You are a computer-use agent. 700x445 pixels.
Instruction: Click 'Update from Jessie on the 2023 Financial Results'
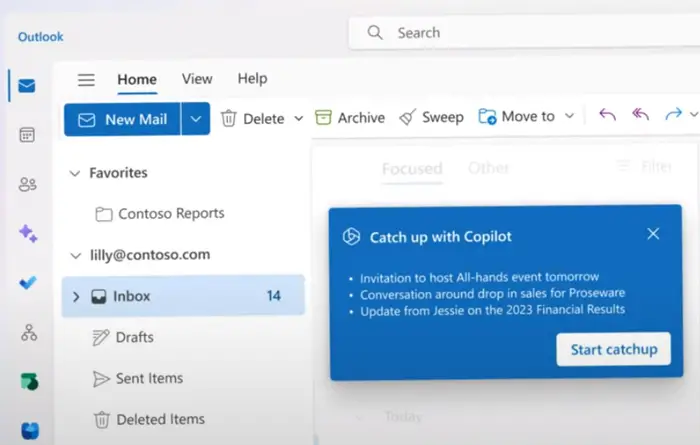pos(492,310)
